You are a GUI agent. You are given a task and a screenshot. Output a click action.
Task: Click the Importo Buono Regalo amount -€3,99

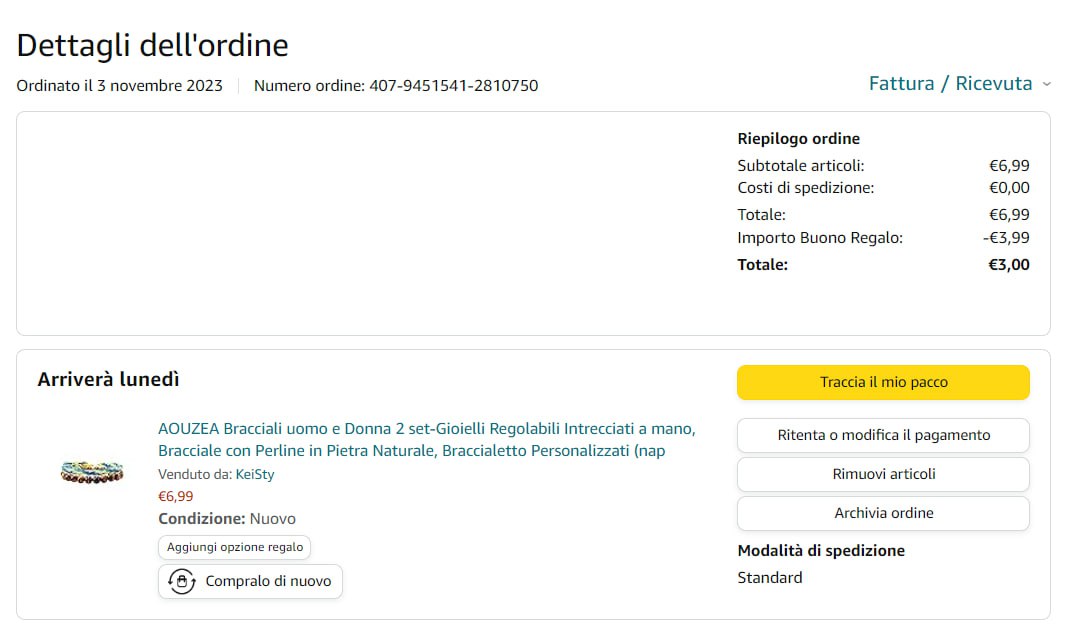pyautogui.click(x=1006, y=238)
